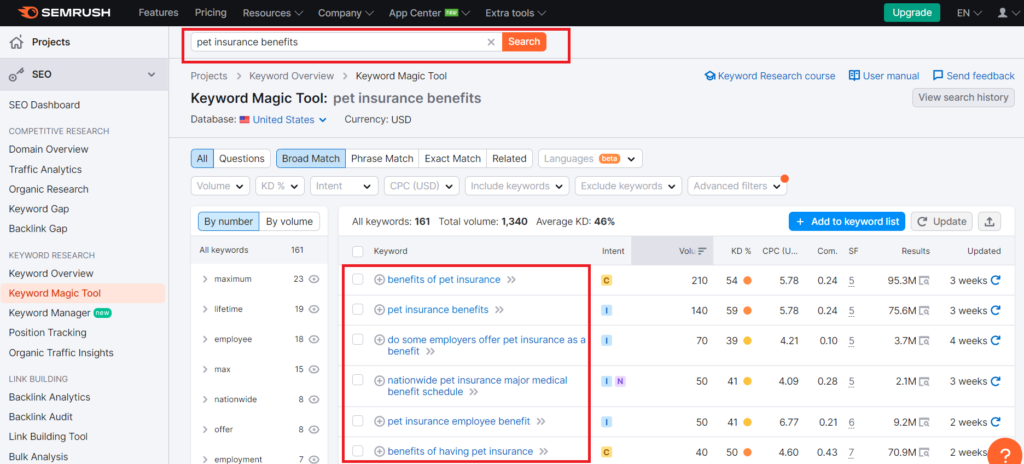Switch groups to By volume
Image resolution: width=1024 pixels, height=464 pixels.
(x=289, y=222)
